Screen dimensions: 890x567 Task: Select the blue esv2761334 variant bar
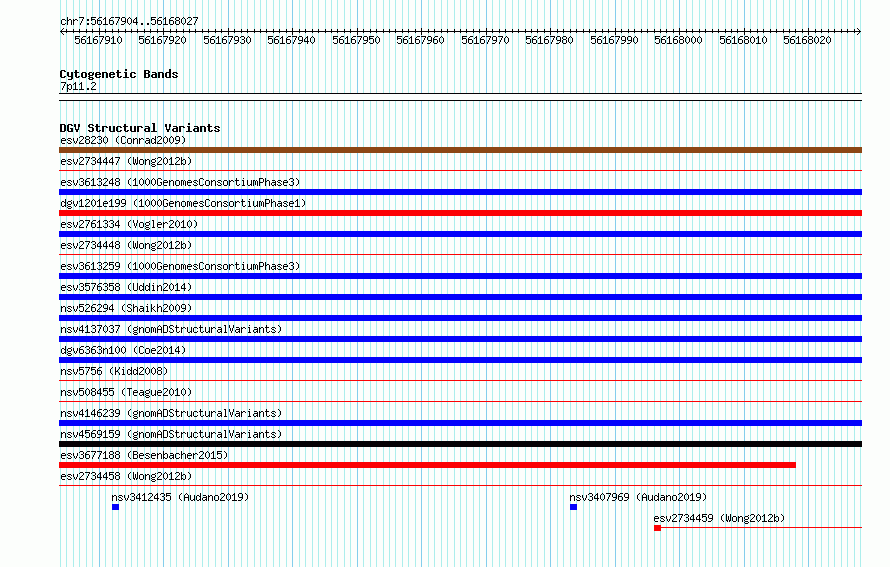(x=460, y=234)
